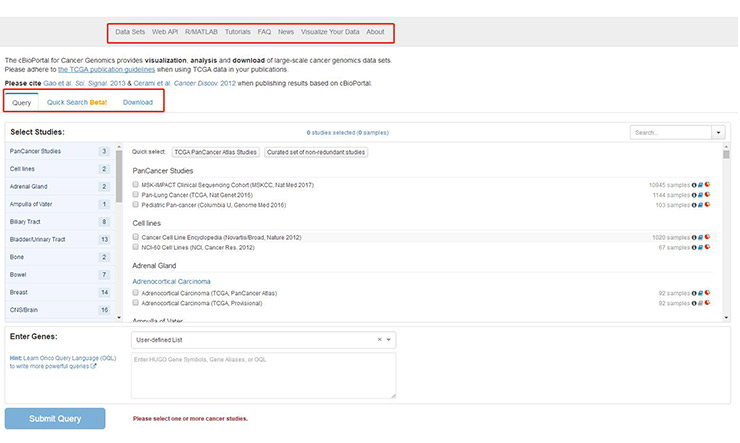View pie chart for Adrenocortical Carcinoma PanCancer Atlas
The width and height of the screenshot is (740, 443).
click(x=707, y=293)
